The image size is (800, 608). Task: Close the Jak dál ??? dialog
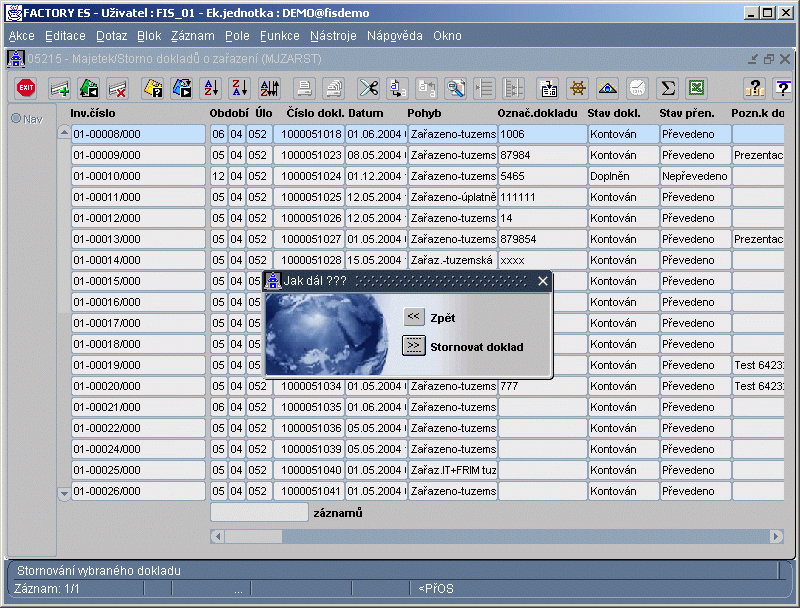[543, 281]
